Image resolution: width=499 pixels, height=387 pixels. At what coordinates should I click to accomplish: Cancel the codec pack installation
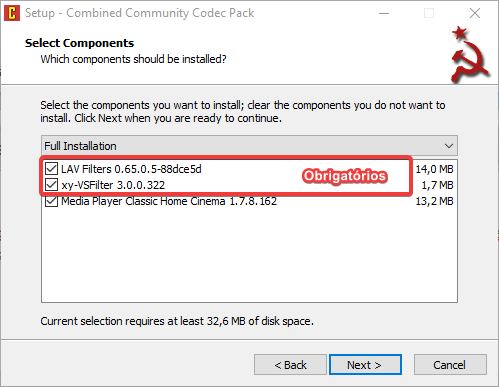click(450, 365)
